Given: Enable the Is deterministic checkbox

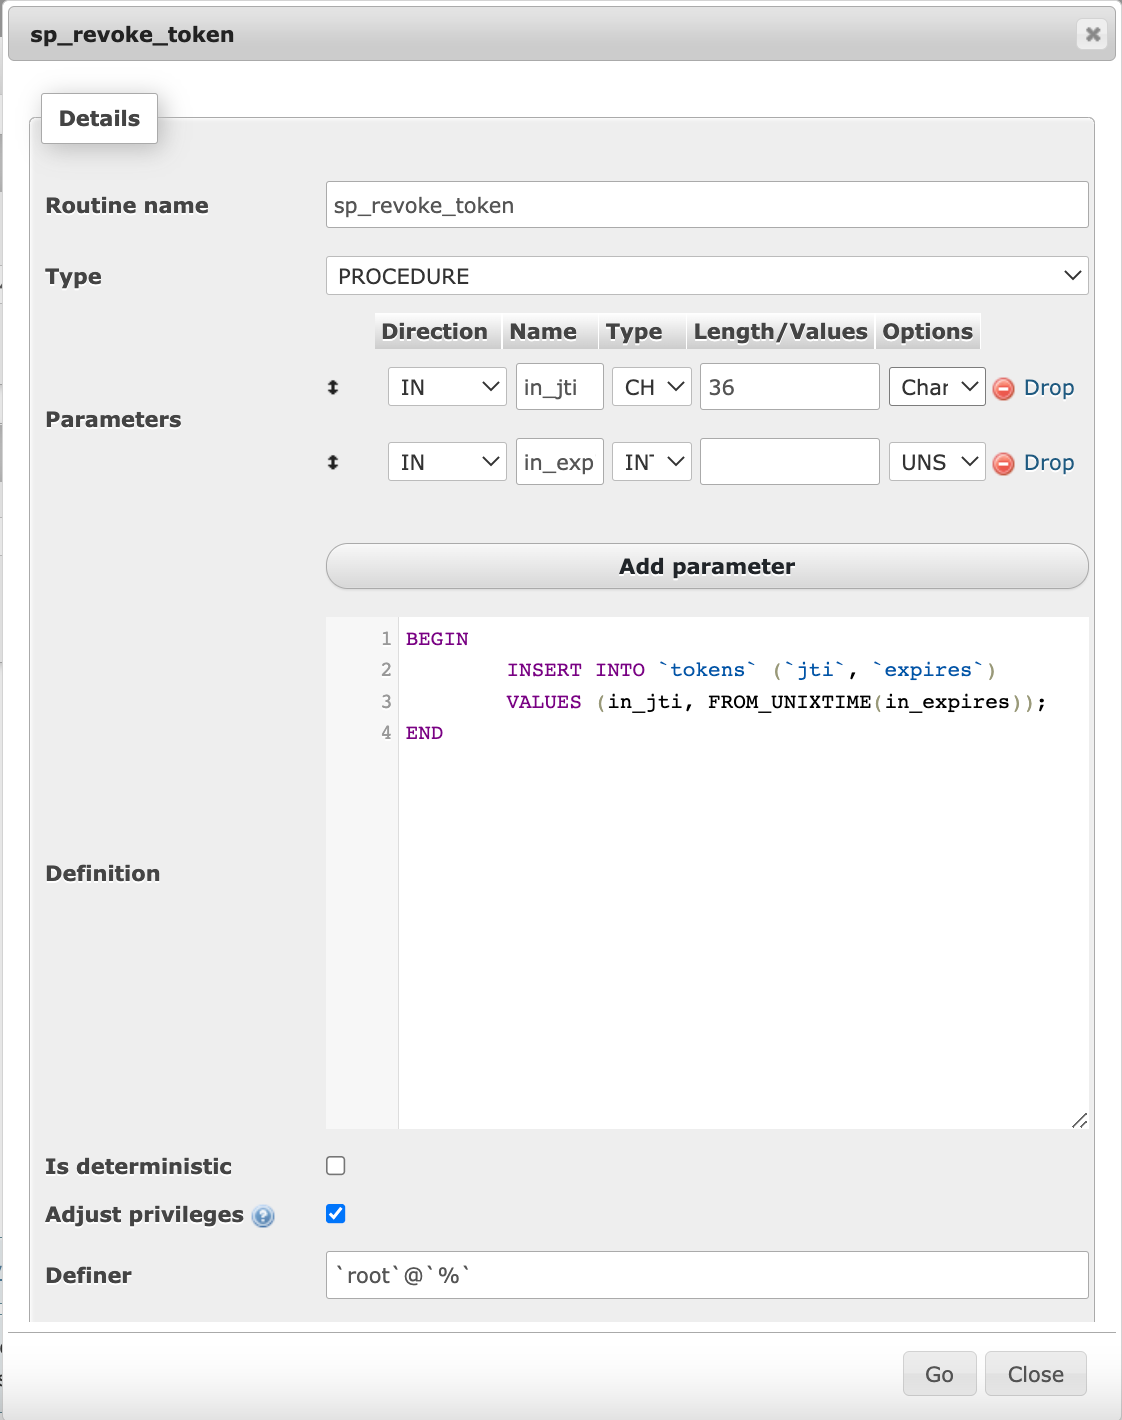Looking at the screenshot, I should (336, 1165).
